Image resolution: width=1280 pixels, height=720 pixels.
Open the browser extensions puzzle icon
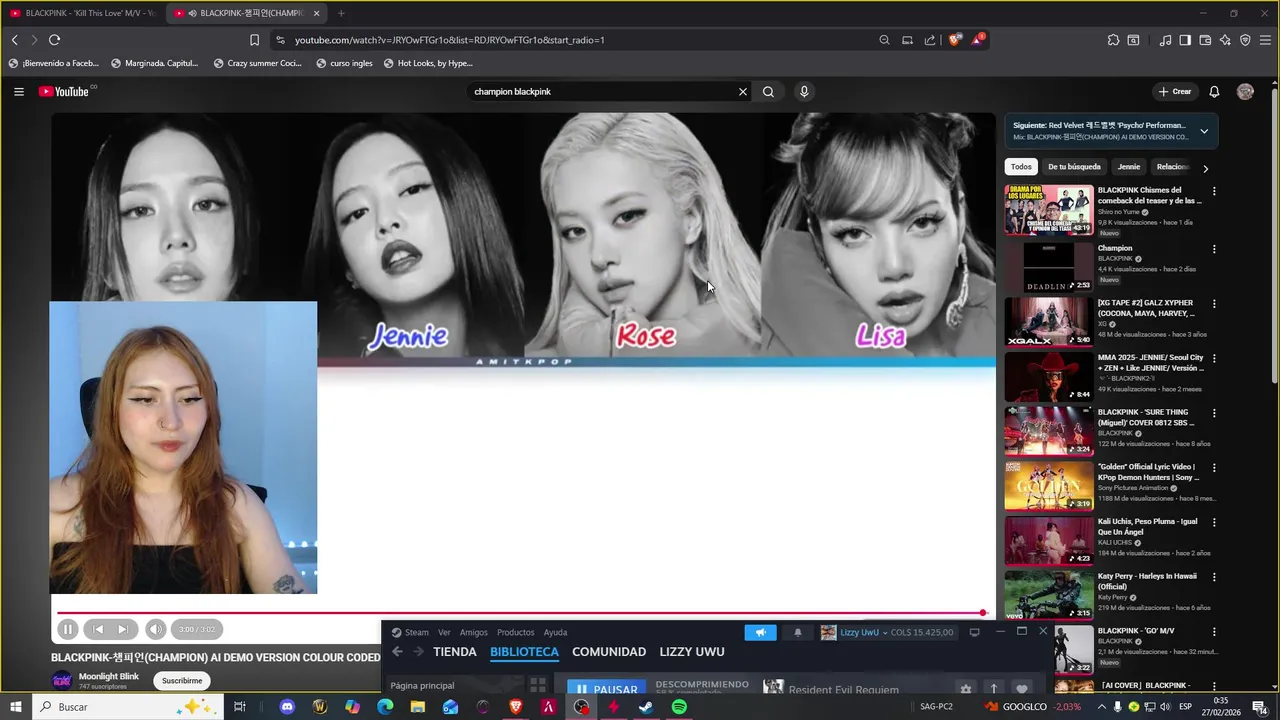(1113, 40)
